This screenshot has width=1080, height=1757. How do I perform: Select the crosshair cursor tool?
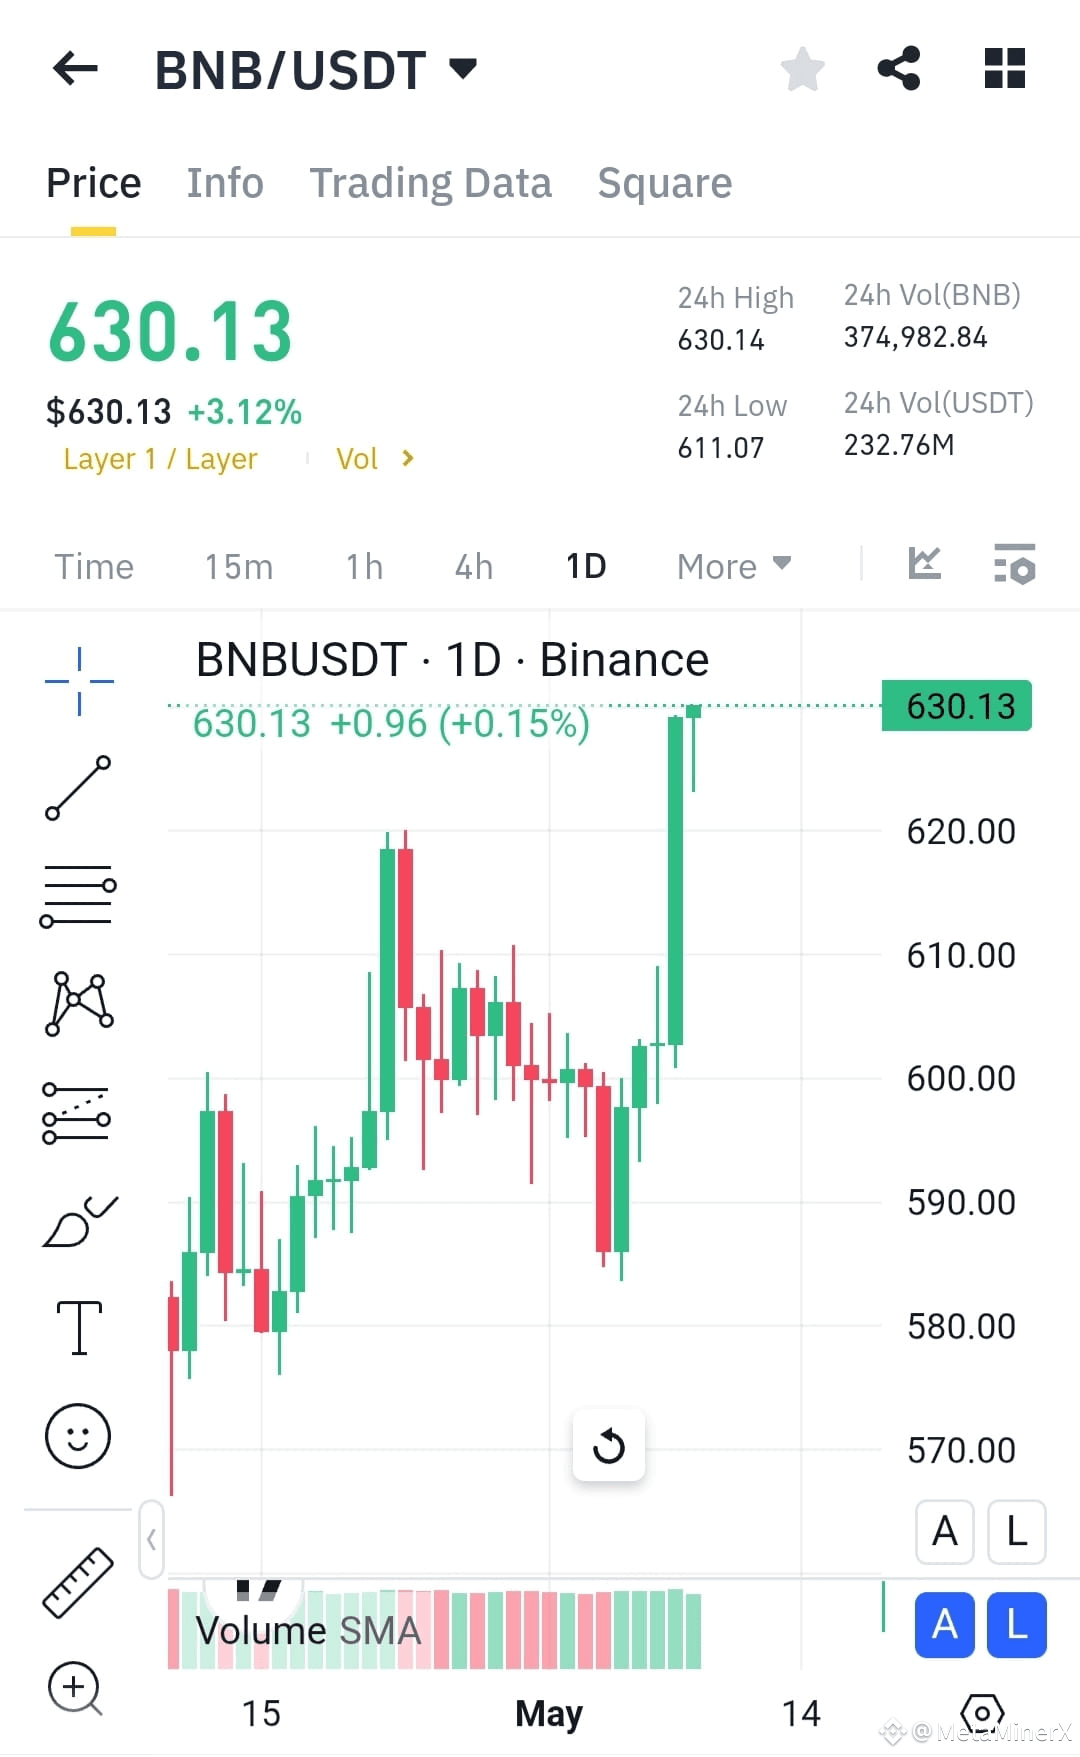(x=79, y=681)
